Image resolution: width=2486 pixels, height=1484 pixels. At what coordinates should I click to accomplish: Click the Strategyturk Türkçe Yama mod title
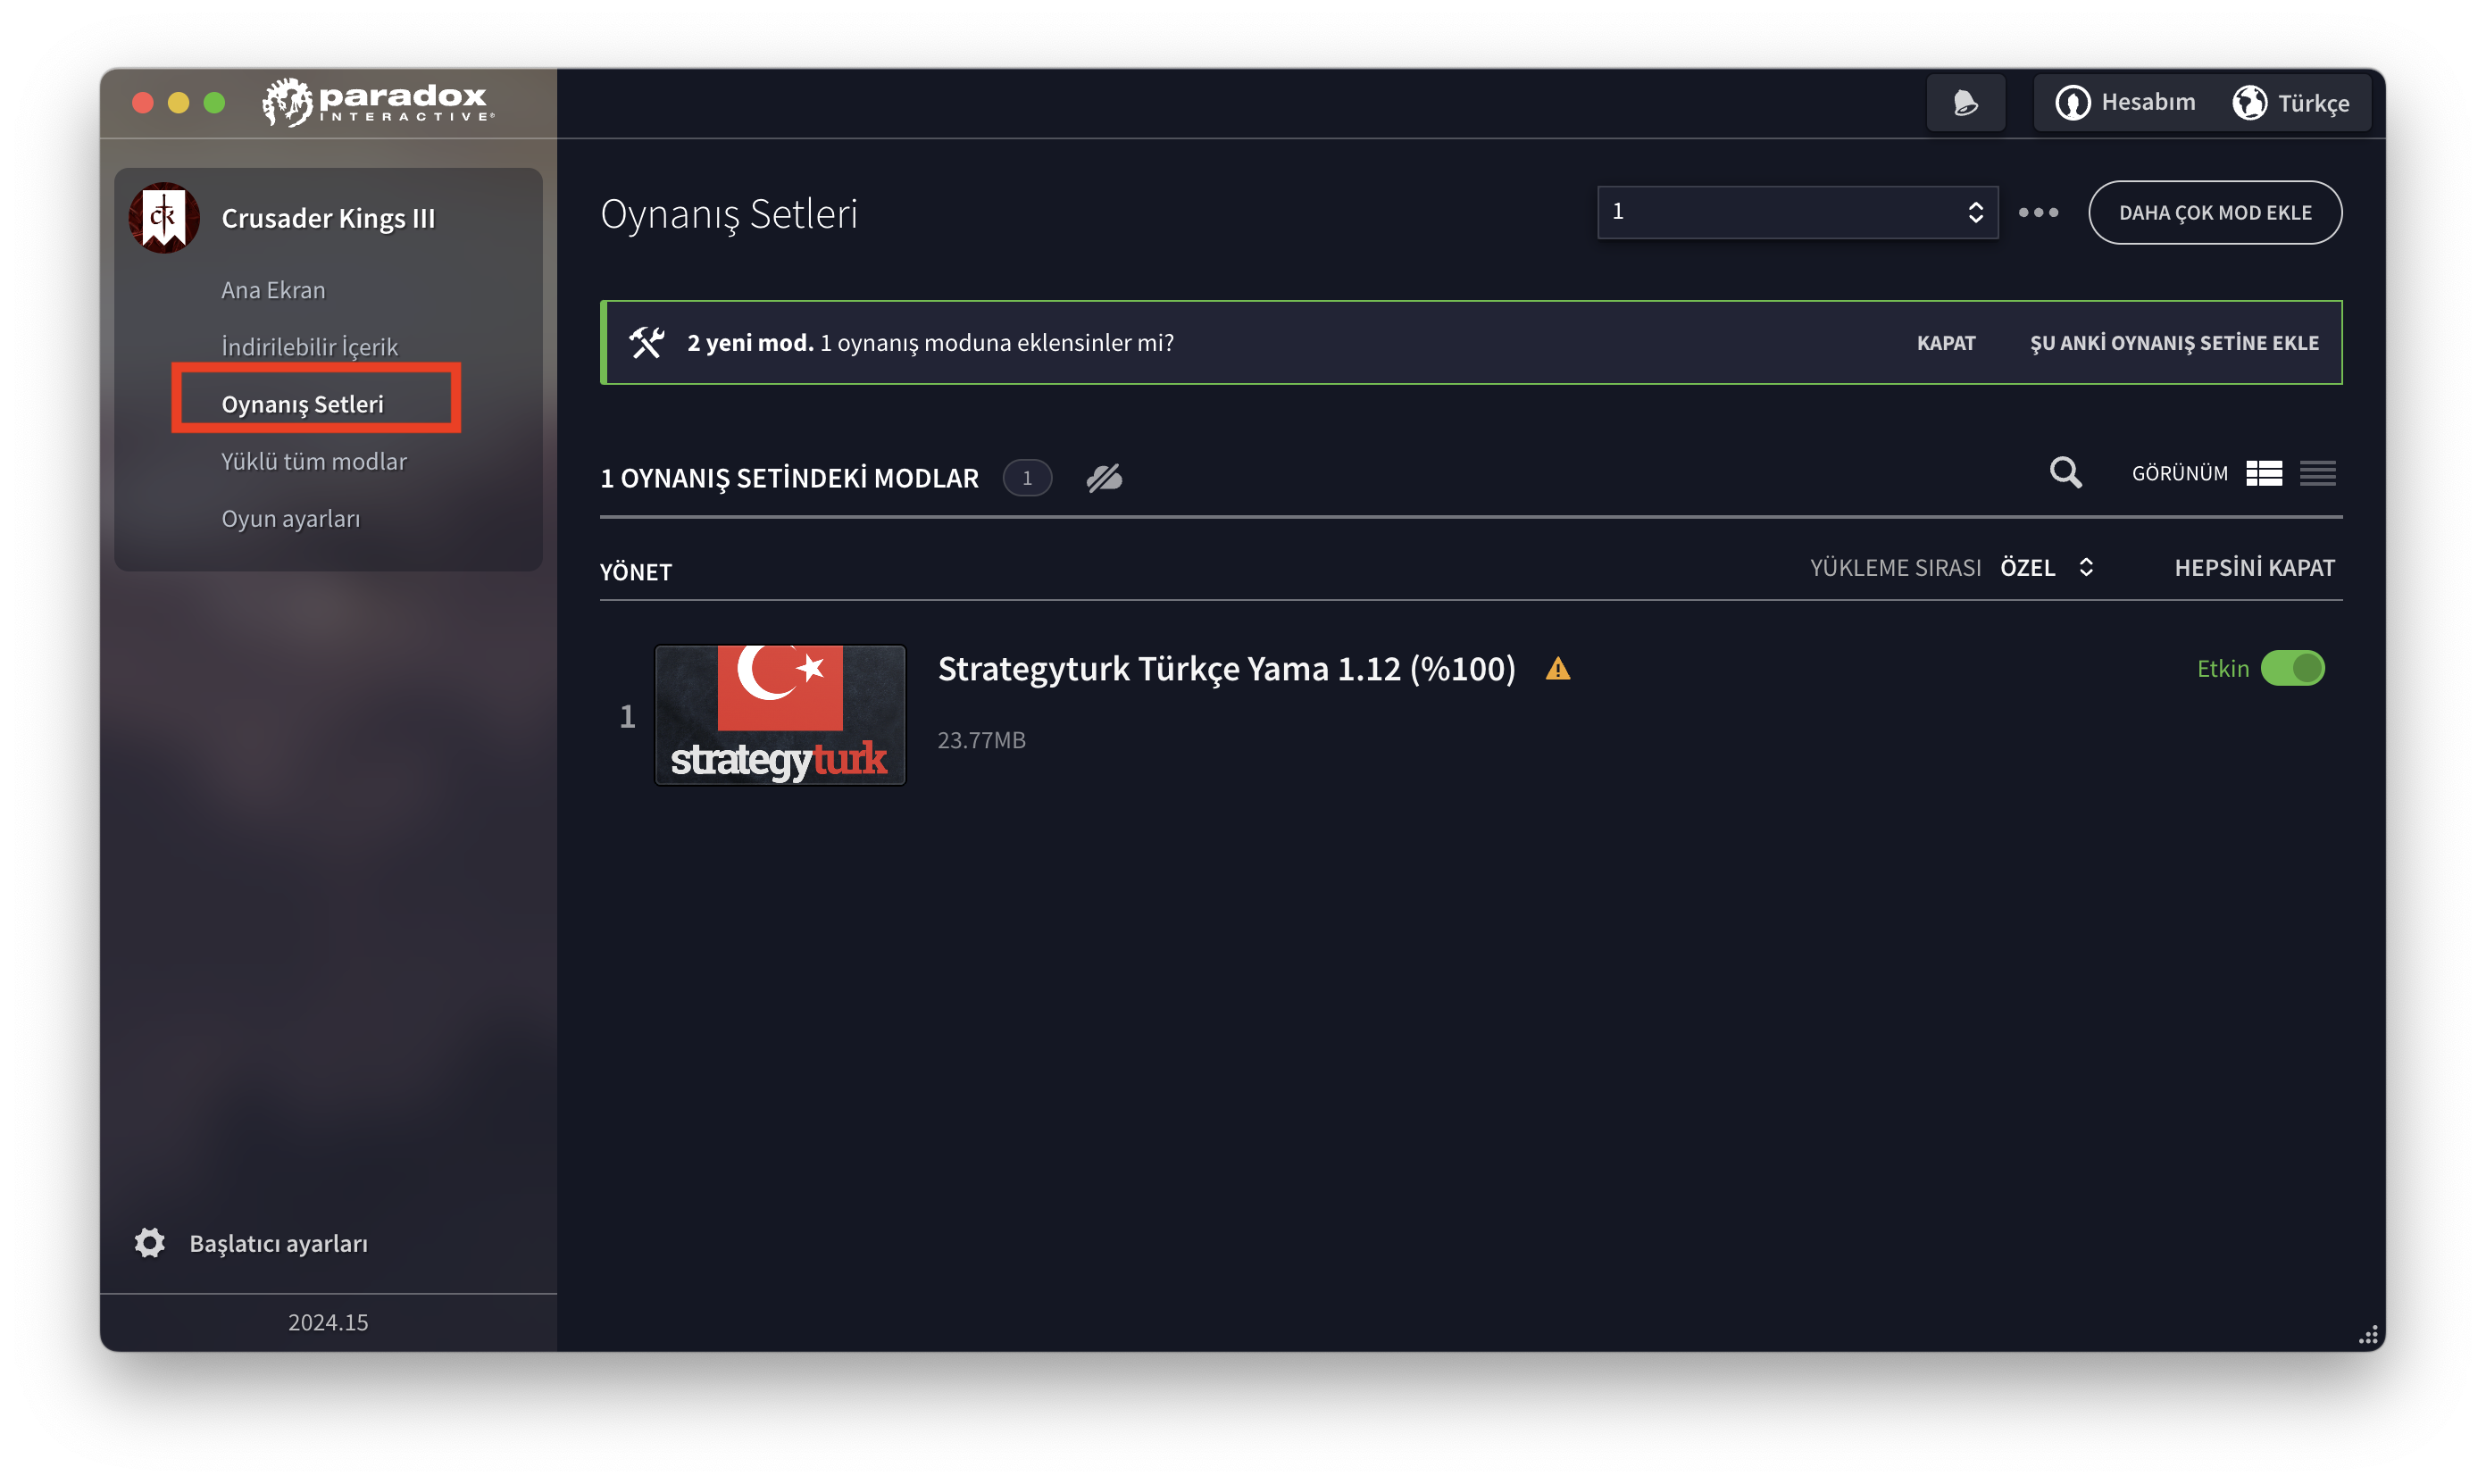point(1226,668)
